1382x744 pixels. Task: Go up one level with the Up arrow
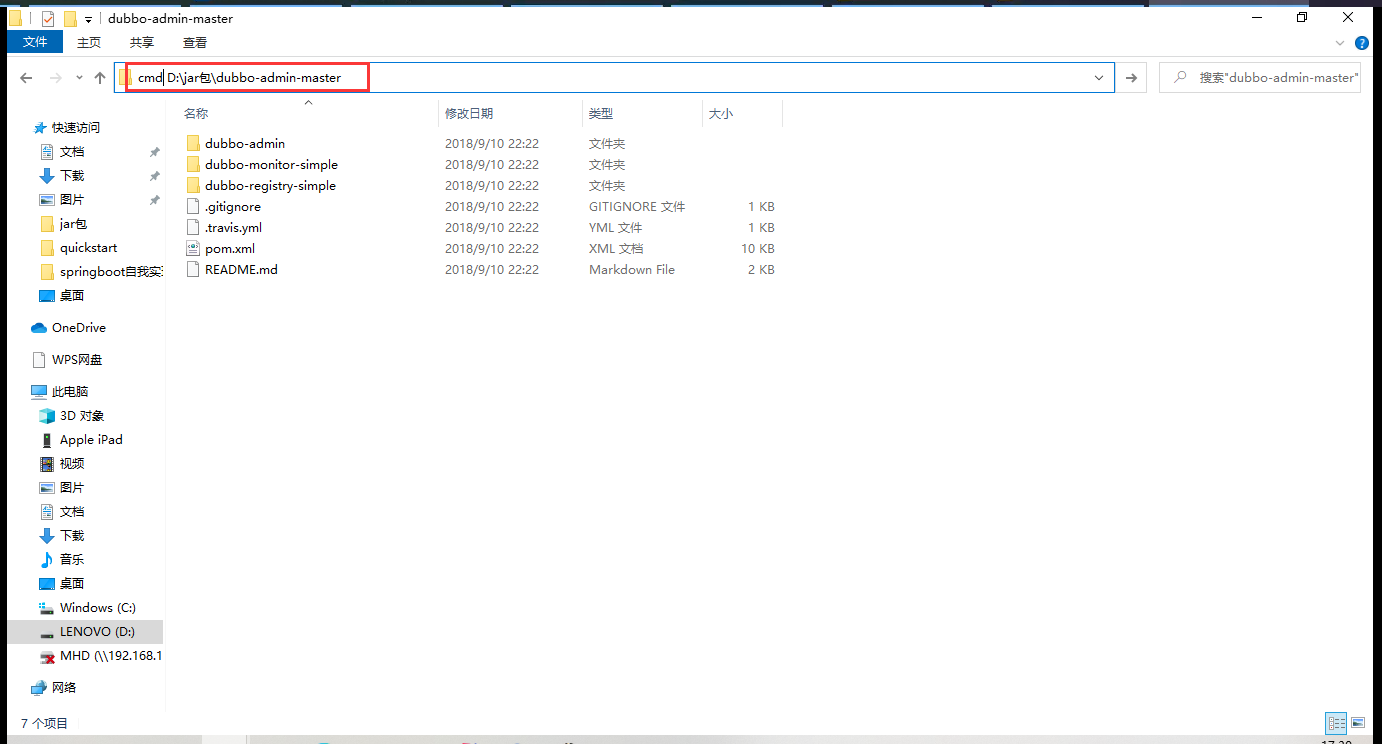pyautogui.click(x=100, y=77)
